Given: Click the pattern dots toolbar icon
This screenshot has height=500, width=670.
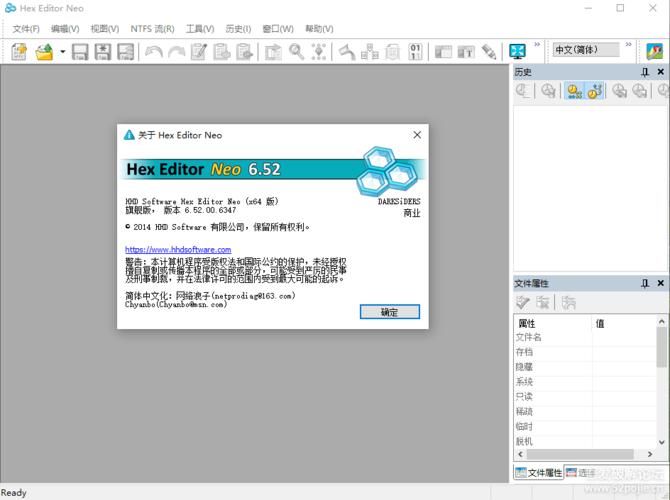Looking at the screenshot, I should (319, 52).
